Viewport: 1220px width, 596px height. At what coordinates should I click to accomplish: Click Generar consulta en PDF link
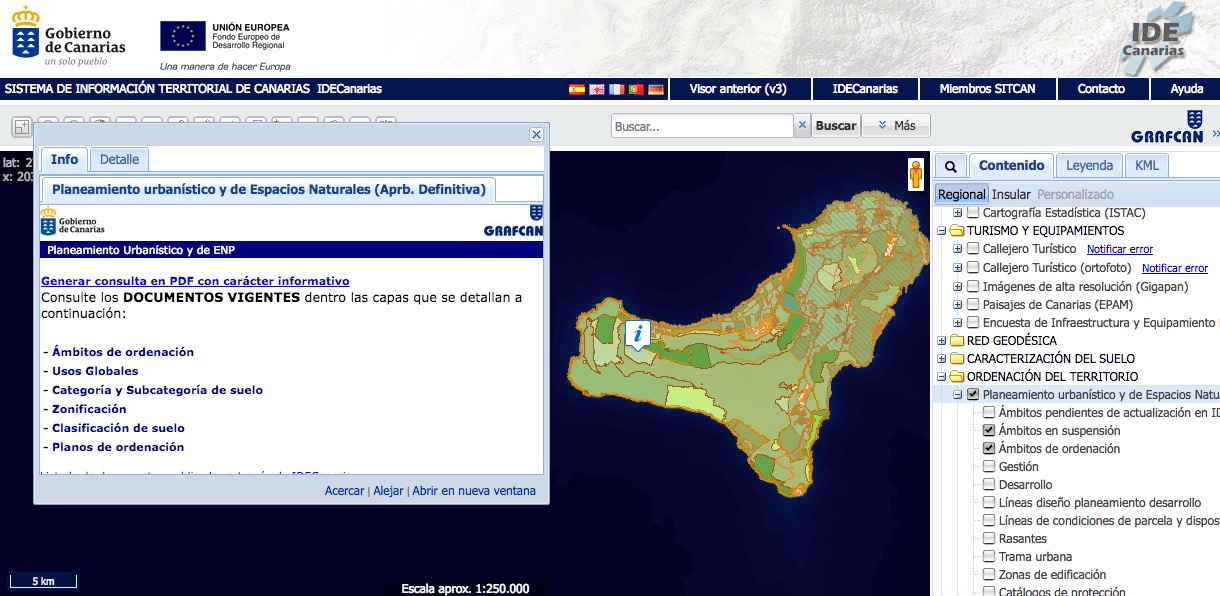(195, 281)
